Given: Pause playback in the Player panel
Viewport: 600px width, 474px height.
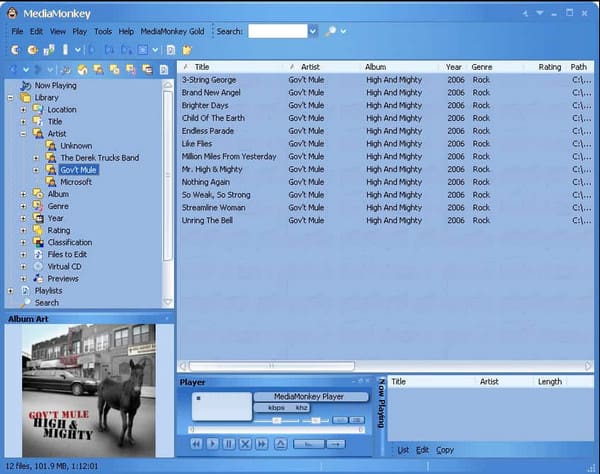Looking at the screenshot, I should (229, 444).
